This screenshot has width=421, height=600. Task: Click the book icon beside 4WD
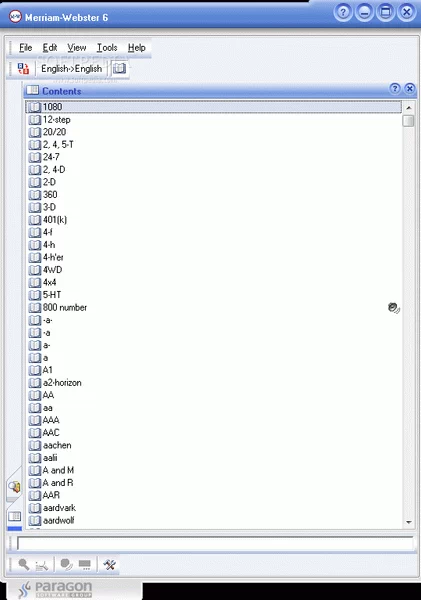click(x=35, y=270)
